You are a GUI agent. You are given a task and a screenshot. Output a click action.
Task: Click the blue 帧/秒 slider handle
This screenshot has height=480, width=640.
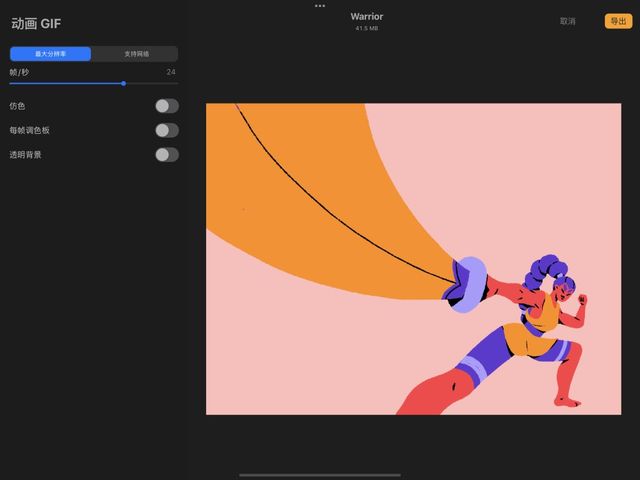click(123, 83)
